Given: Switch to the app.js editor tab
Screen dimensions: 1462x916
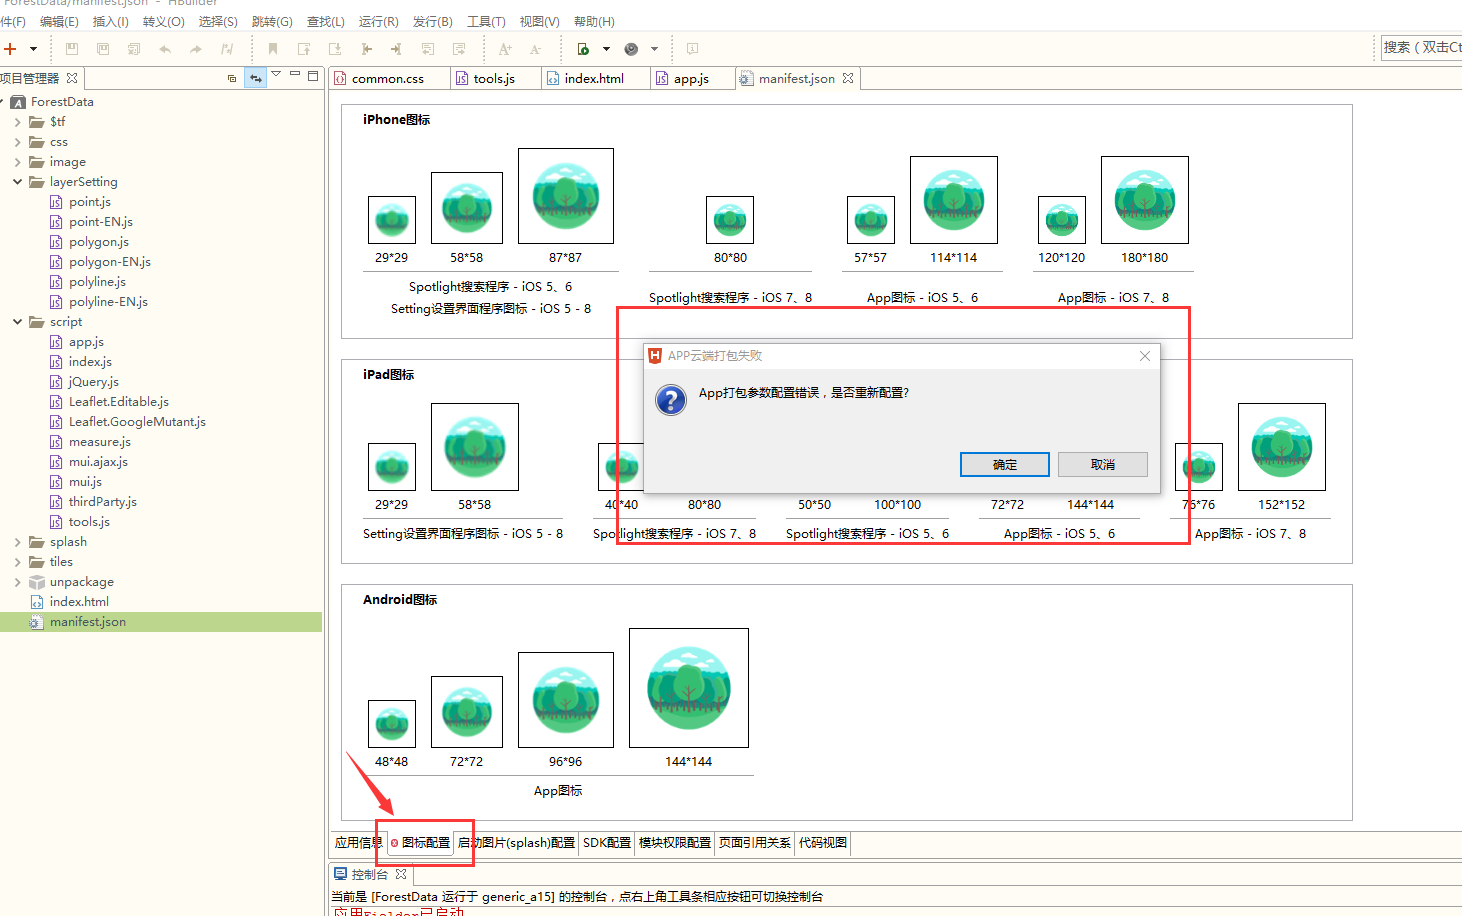Looking at the screenshot, I should 691,79.
